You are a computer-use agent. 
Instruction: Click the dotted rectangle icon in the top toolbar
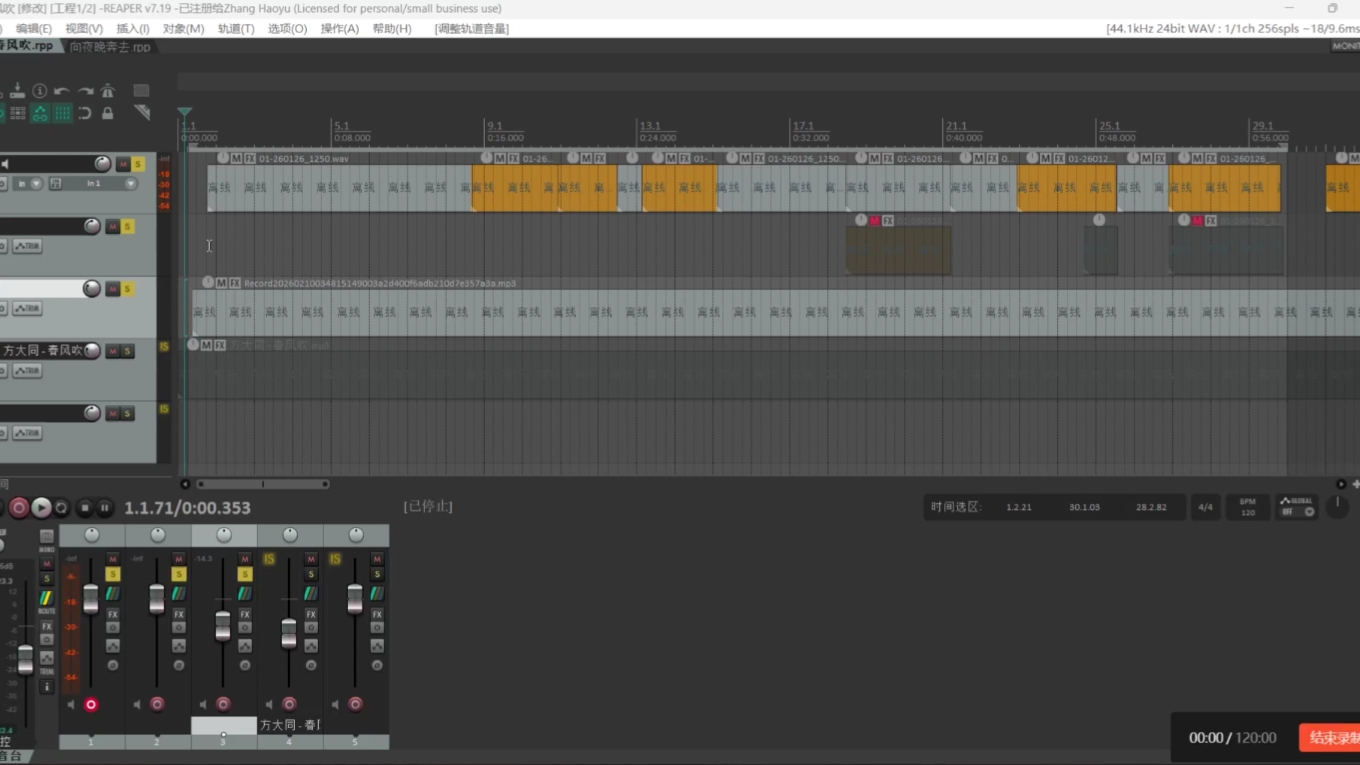tap(141, 91)
